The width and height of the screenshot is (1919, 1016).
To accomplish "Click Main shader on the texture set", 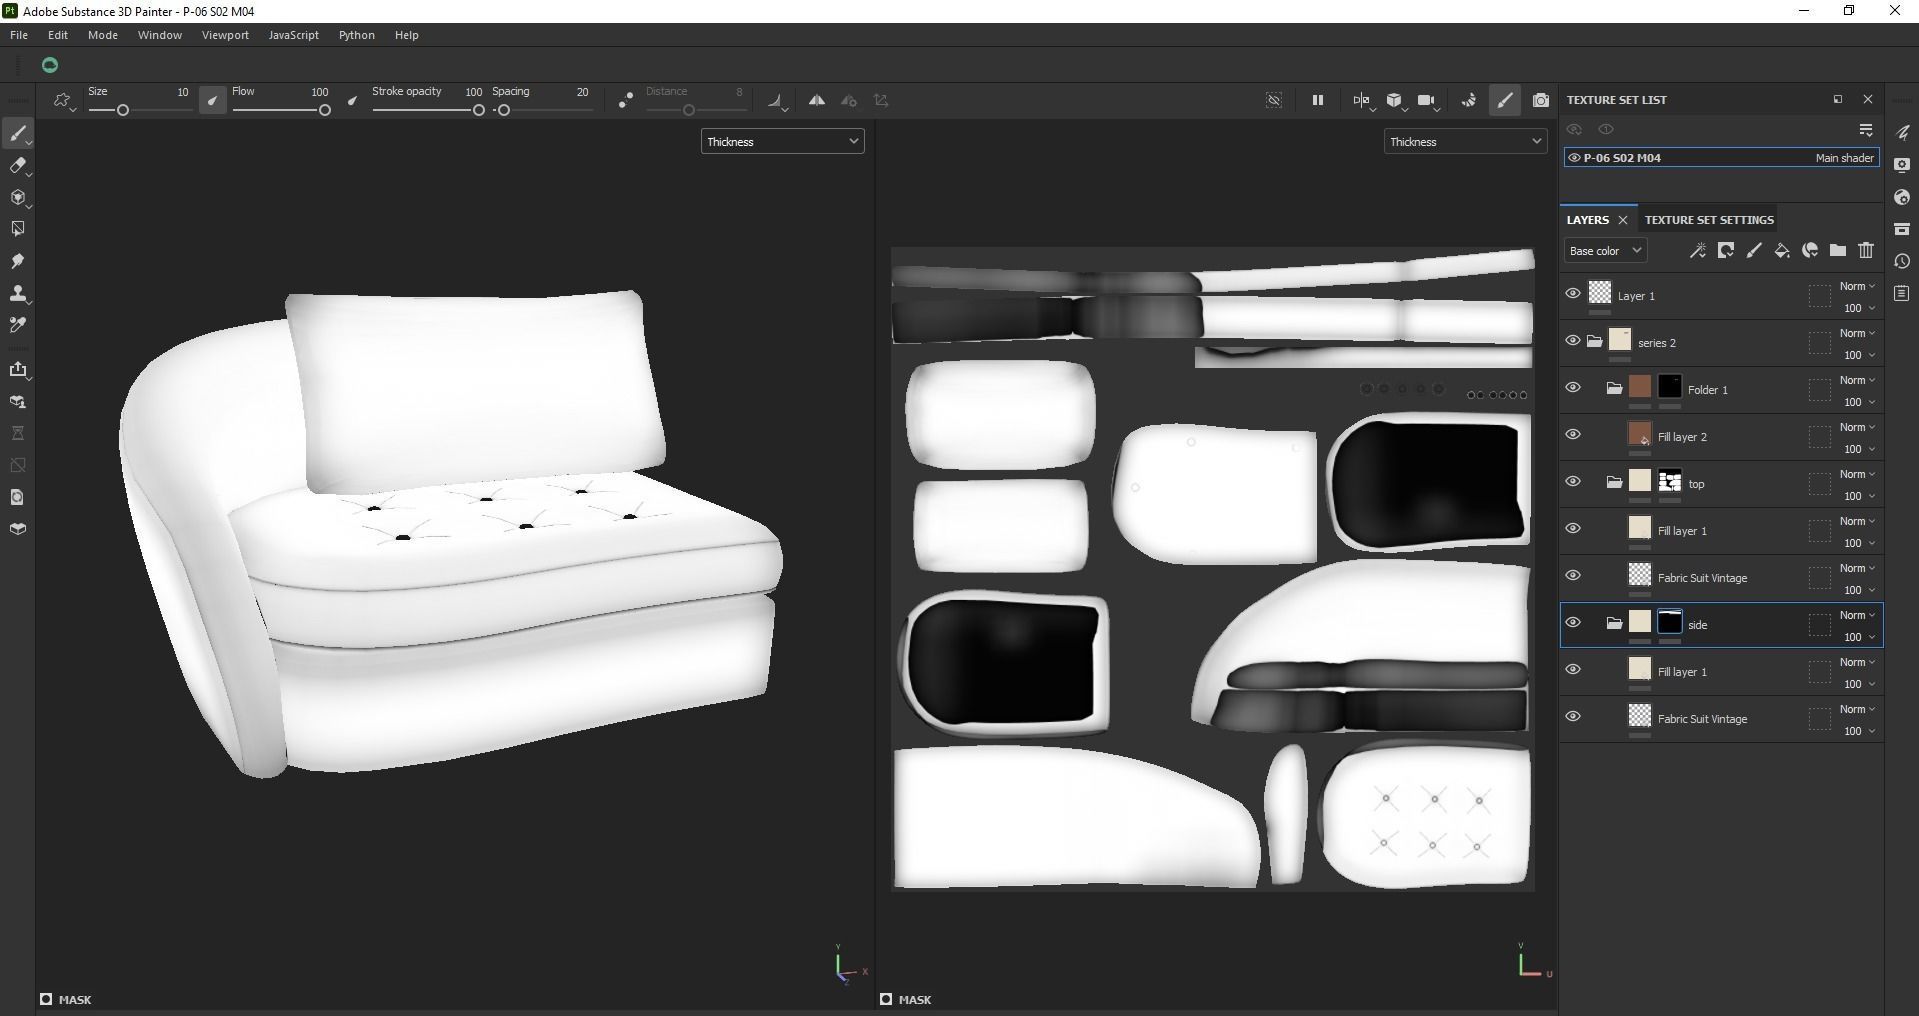I will [1845, 158].
